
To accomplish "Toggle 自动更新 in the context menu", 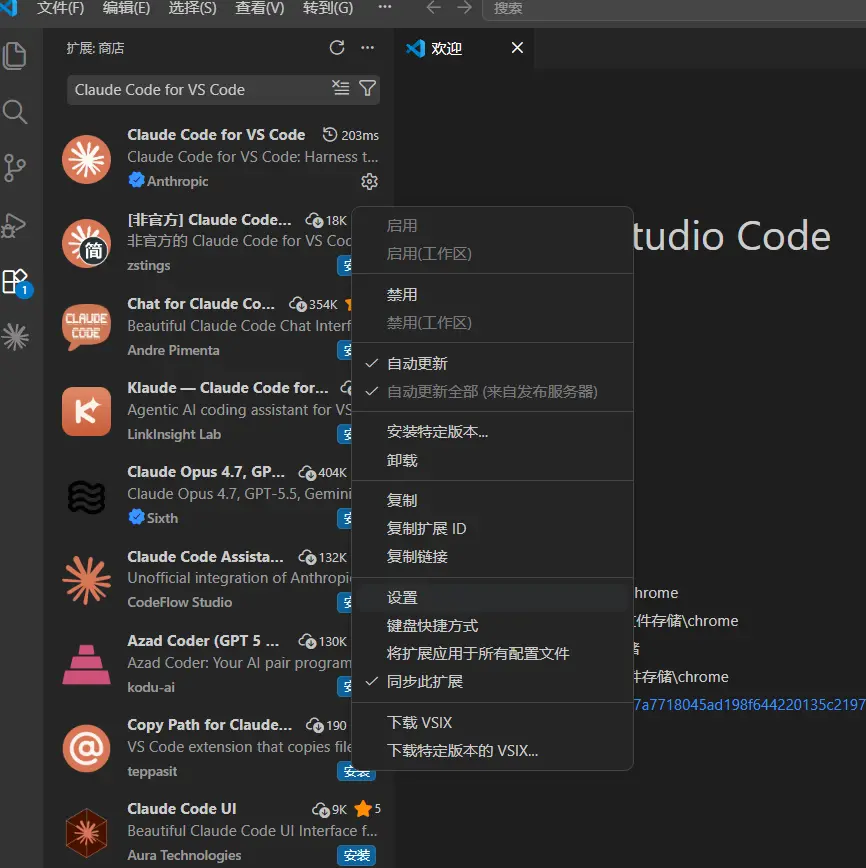I will tap(492, 364).
